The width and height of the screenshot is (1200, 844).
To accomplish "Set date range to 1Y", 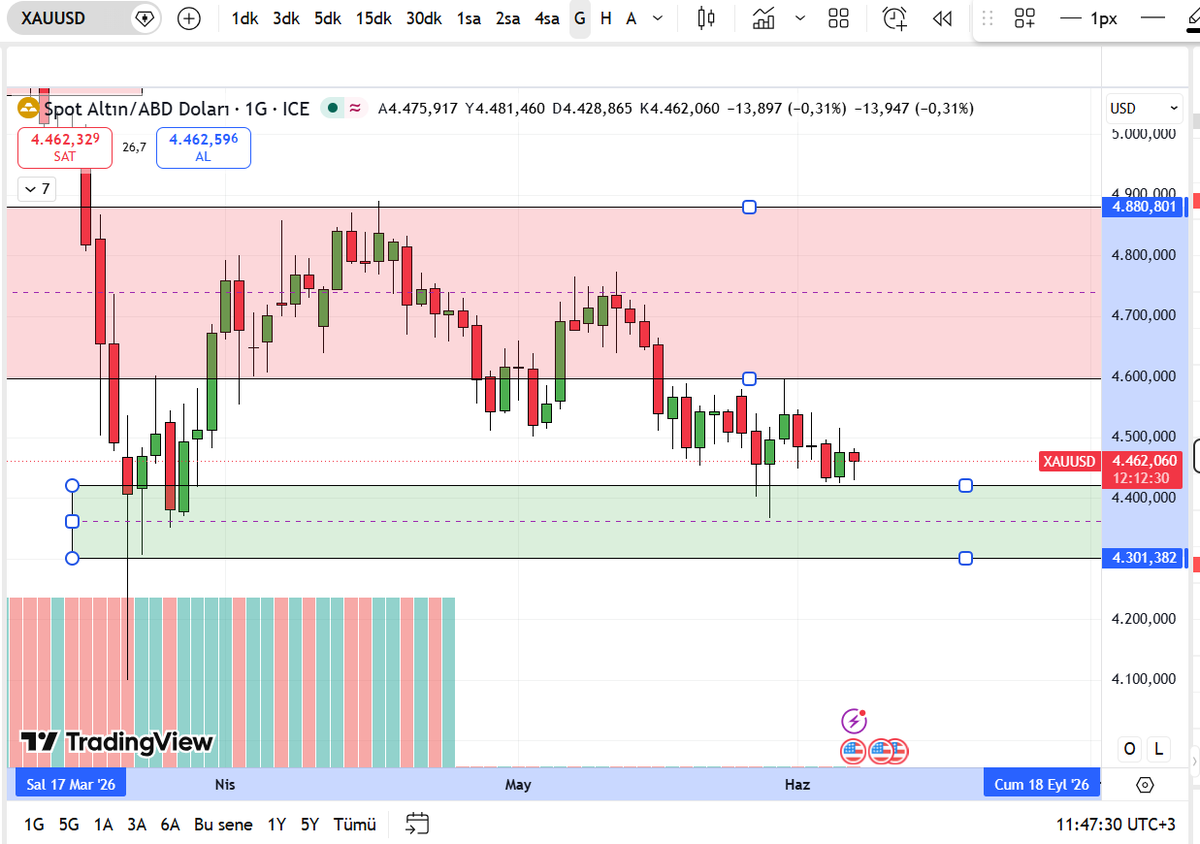I will pyautogui.click(x=277, y=825).
